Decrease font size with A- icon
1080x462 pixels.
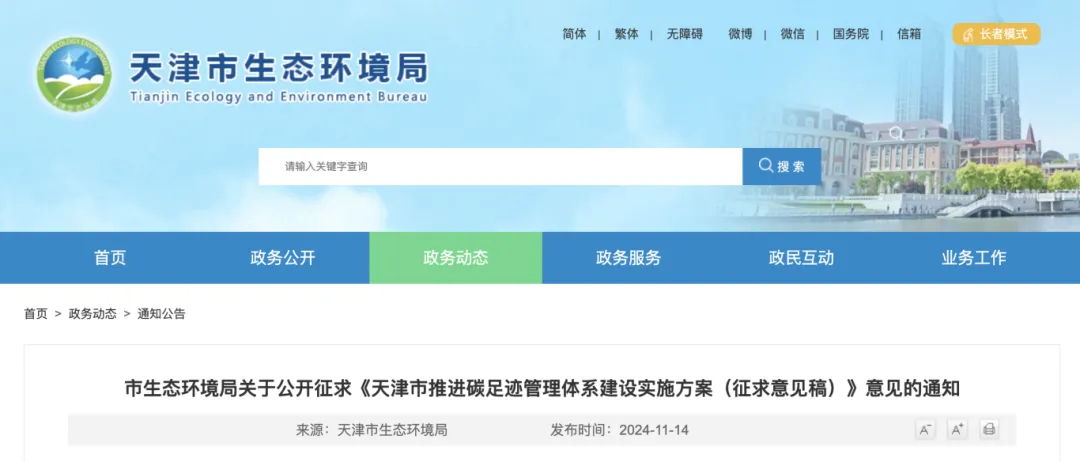click(925, 430)
